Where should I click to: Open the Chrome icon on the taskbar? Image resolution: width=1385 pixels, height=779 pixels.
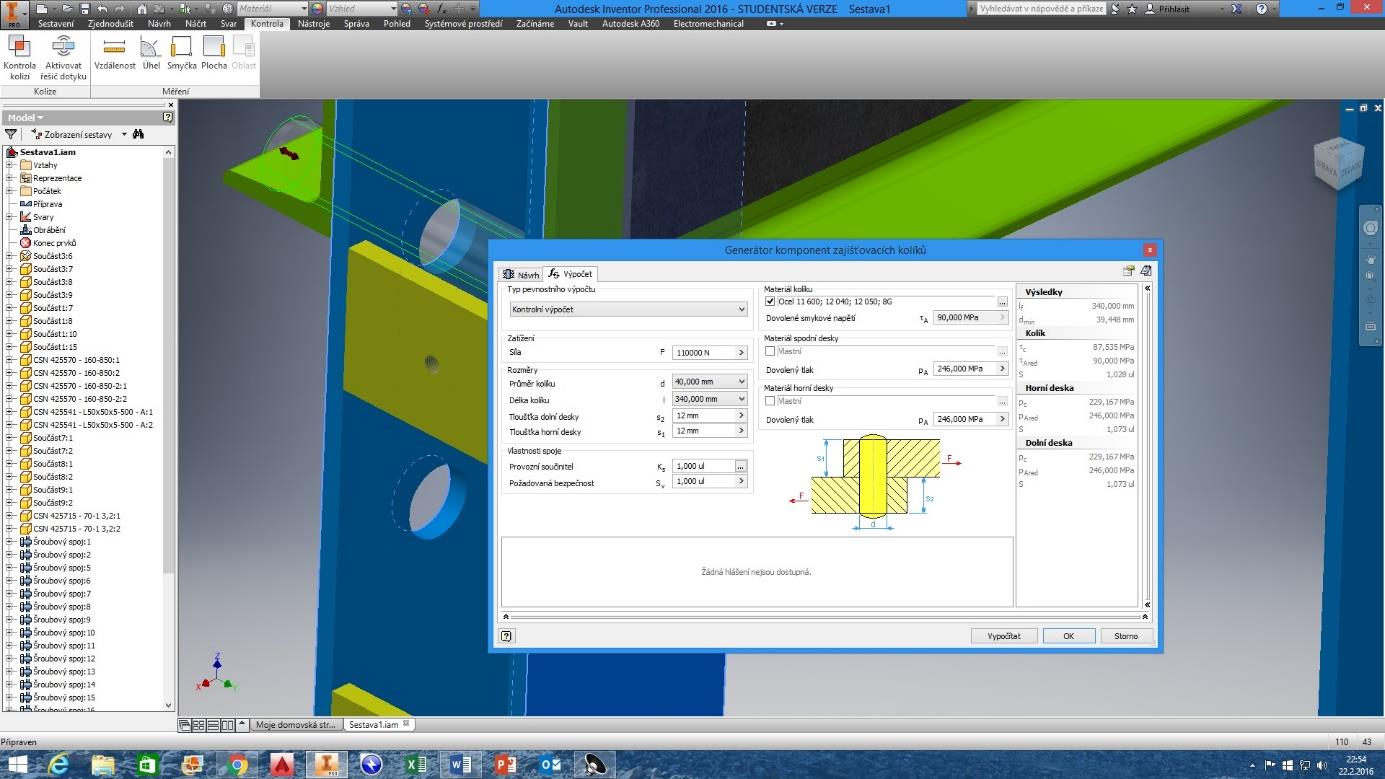pos(238,765)
